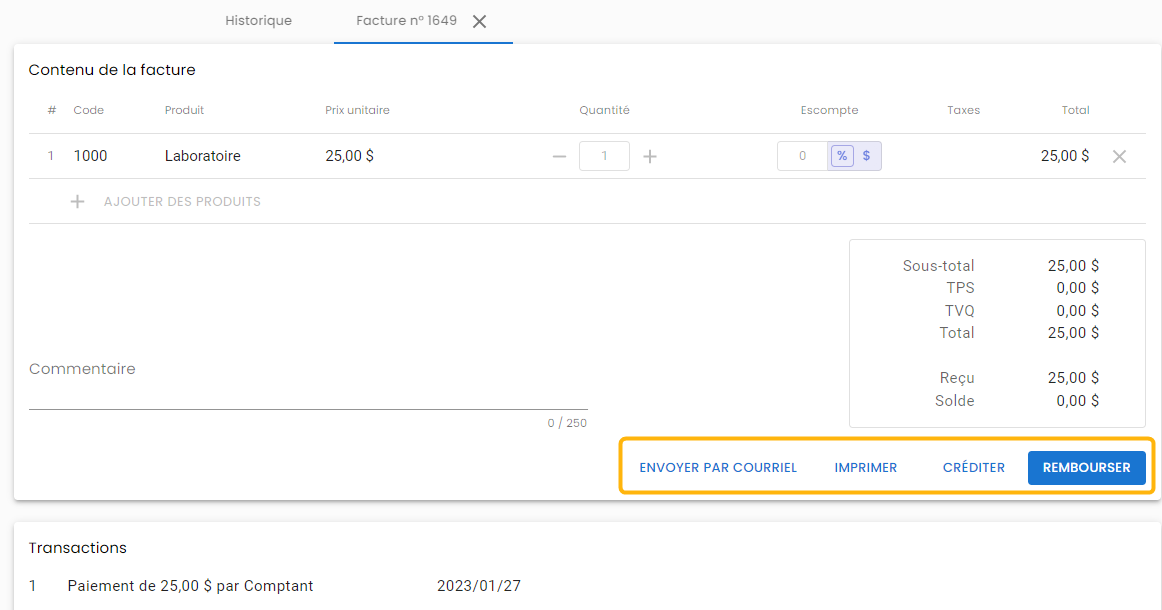The image size is (1162, 610).
Task: Switch discount type to percent
Action: (842, 156)
